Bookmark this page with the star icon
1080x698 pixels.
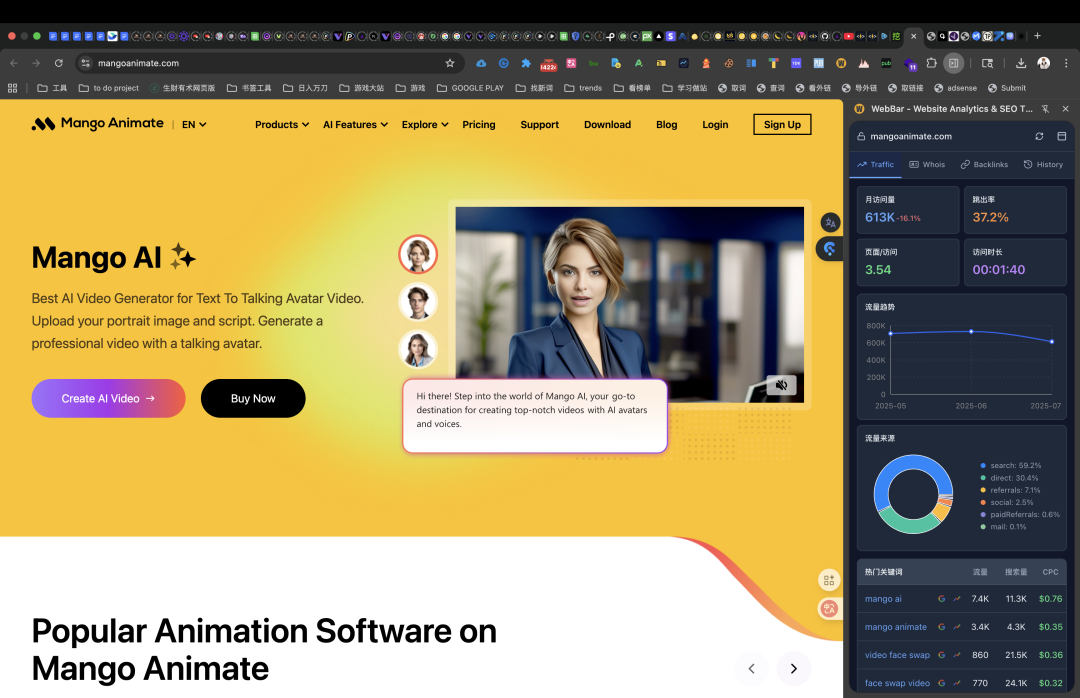coord(450,63)
